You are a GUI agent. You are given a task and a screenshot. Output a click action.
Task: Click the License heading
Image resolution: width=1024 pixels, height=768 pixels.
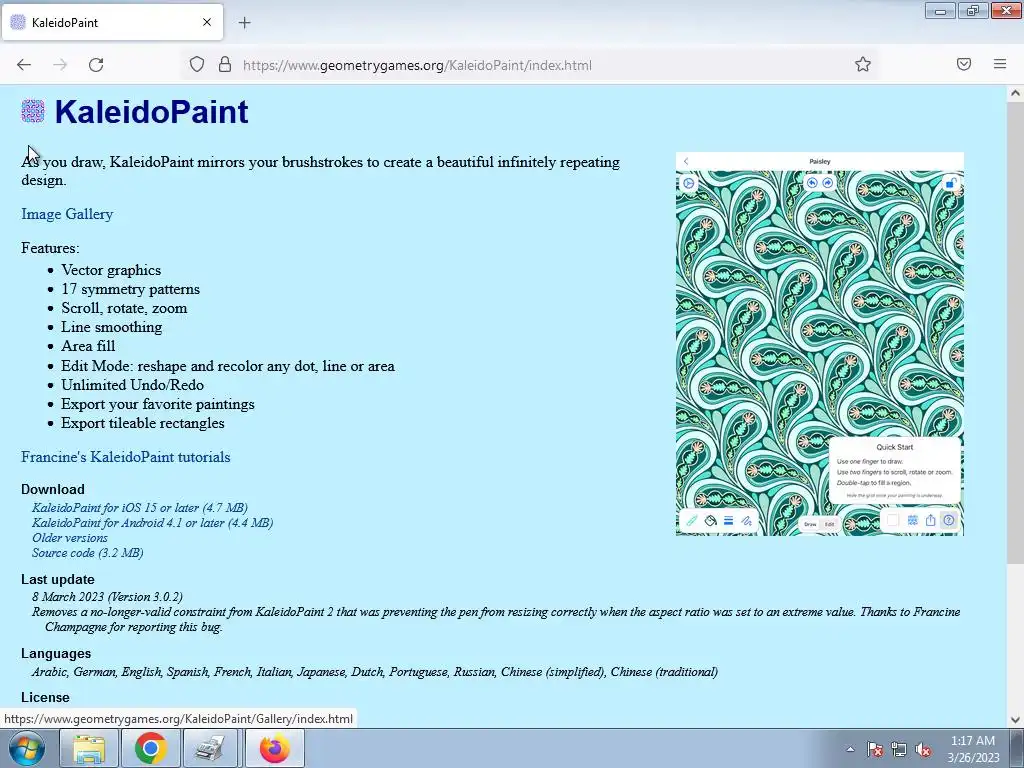pos(45,697)
